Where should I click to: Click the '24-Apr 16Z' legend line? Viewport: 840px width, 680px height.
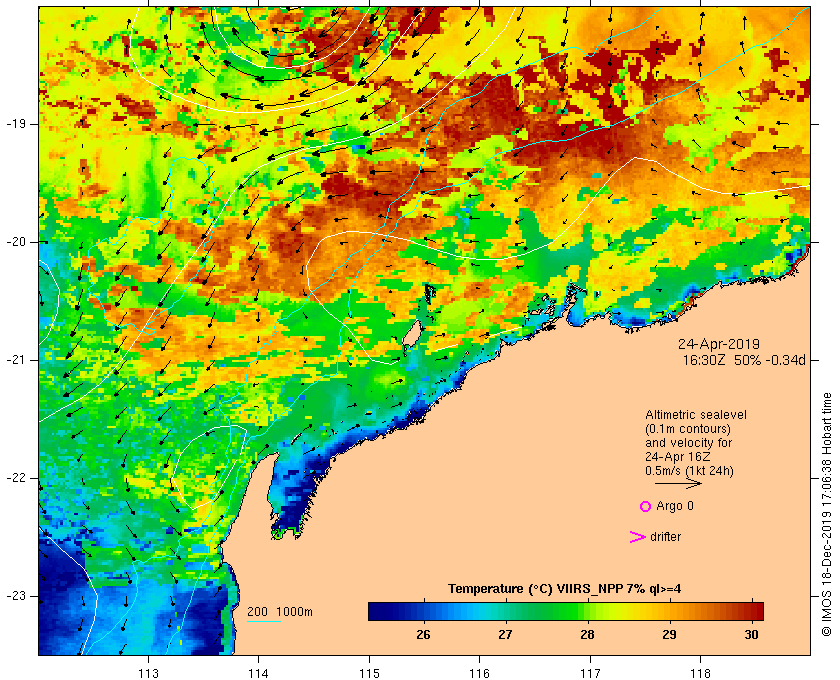[x=679, y=457]
